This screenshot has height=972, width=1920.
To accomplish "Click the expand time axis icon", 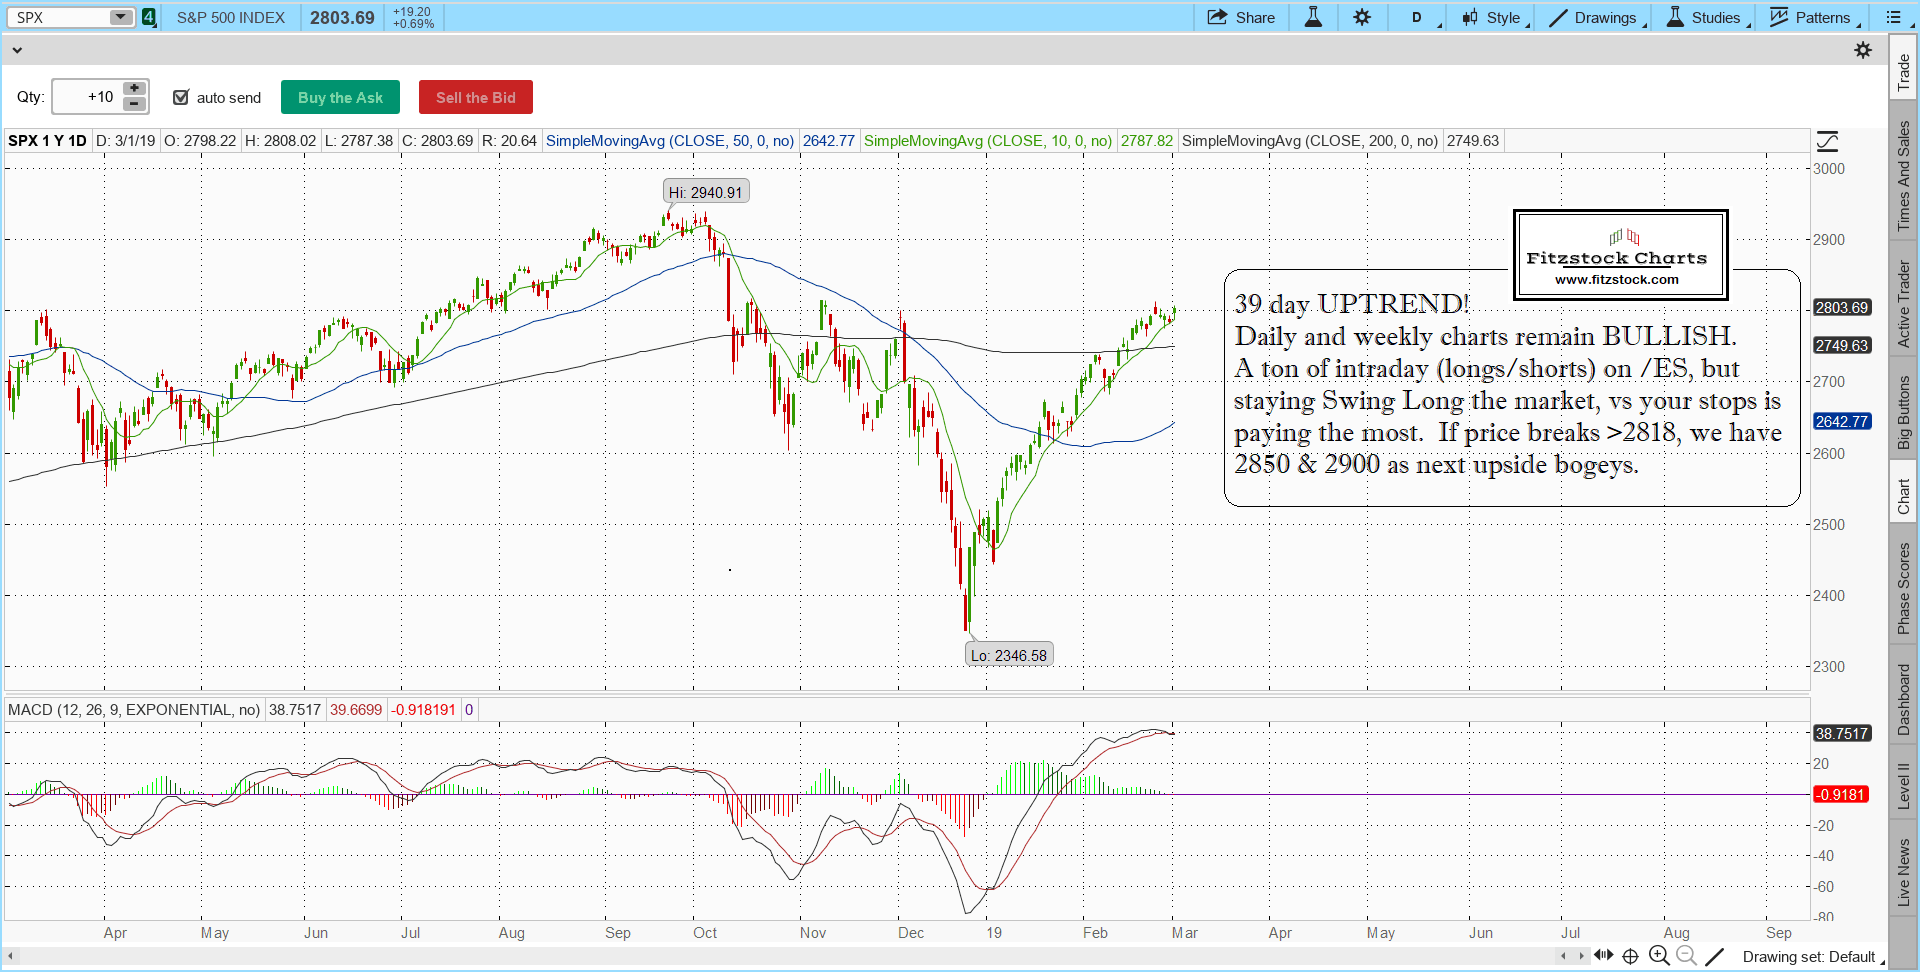I will [x=1604, y=956].
